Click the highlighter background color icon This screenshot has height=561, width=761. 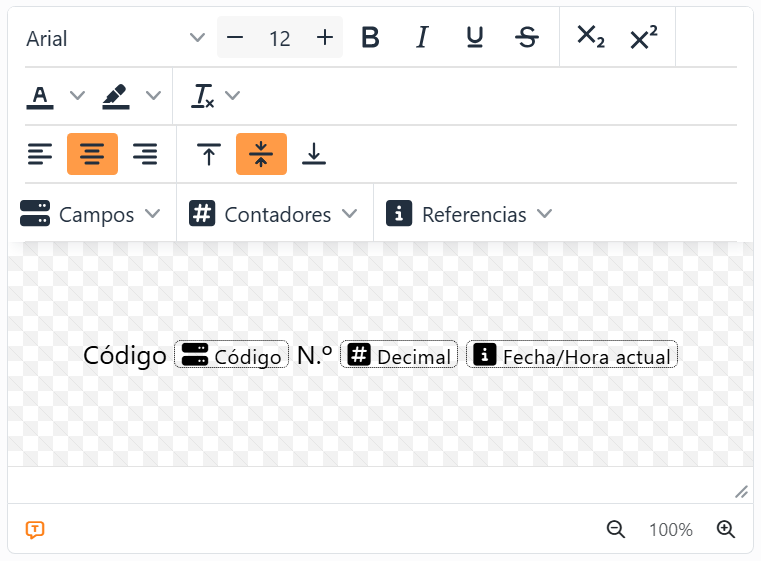click(x=116, y=96)
